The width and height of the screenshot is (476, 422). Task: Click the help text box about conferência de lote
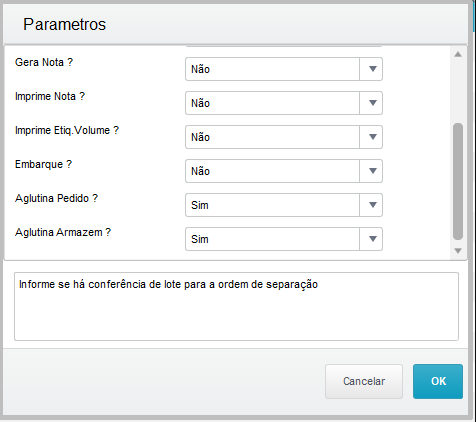pos(236,307)
